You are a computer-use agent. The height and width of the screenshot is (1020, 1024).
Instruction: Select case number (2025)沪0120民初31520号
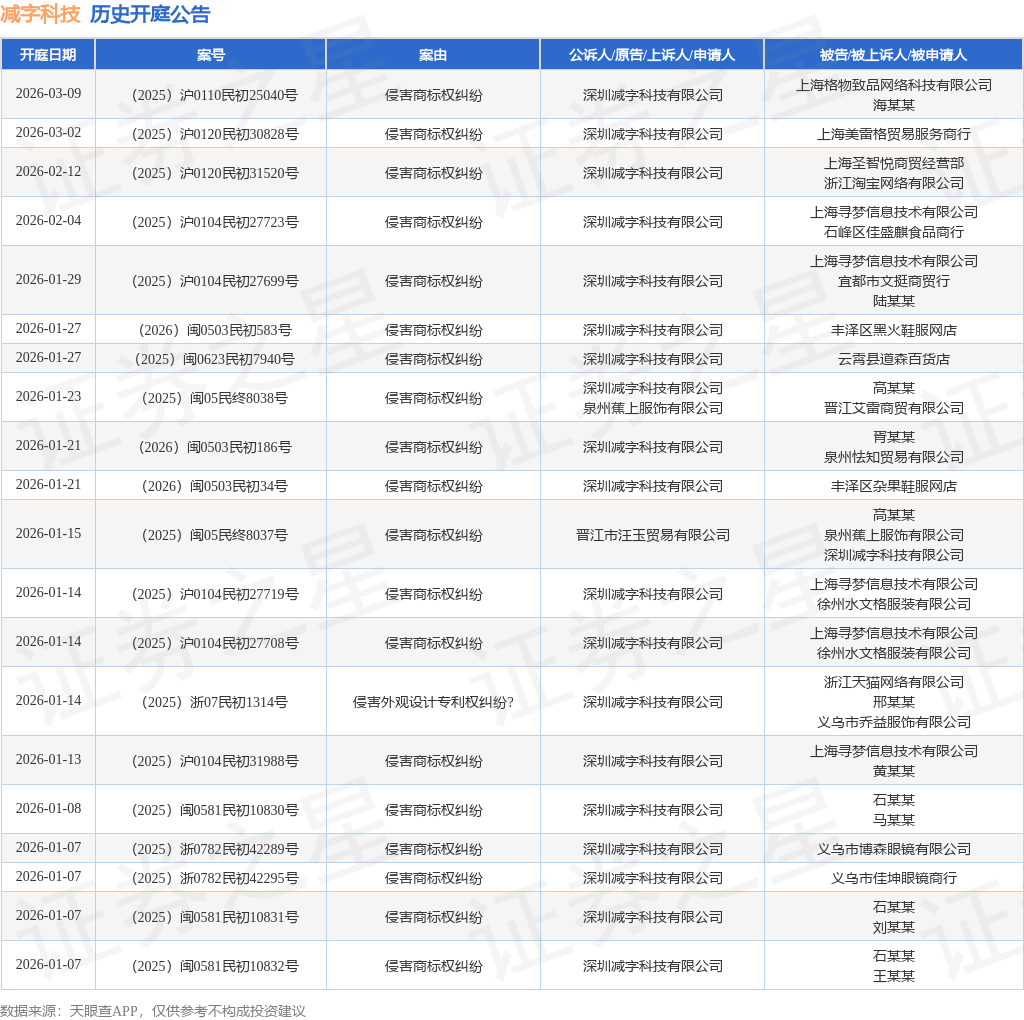click(x=215, y=173)
